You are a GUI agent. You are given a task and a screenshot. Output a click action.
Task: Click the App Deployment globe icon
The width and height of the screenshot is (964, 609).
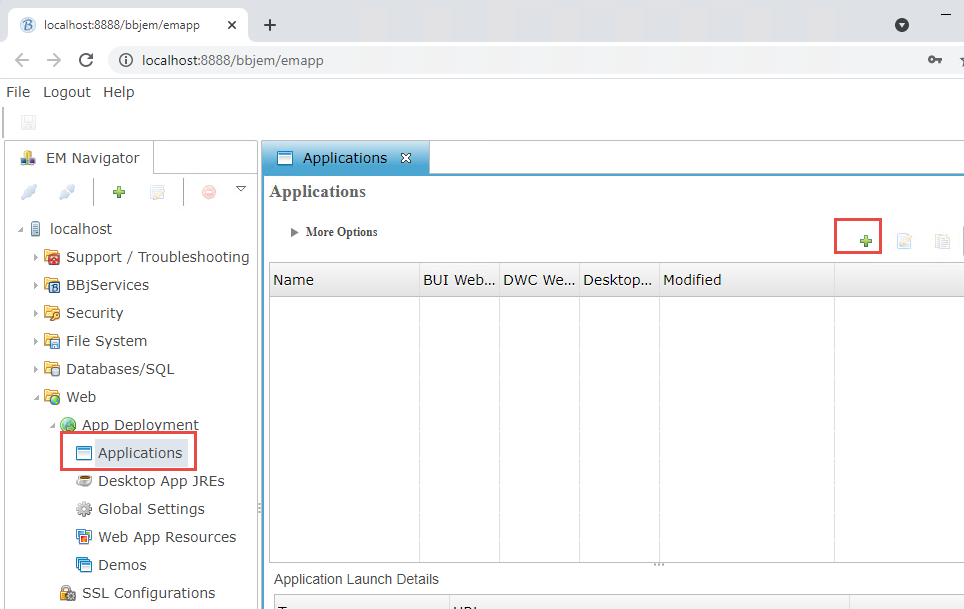(68, 425)
